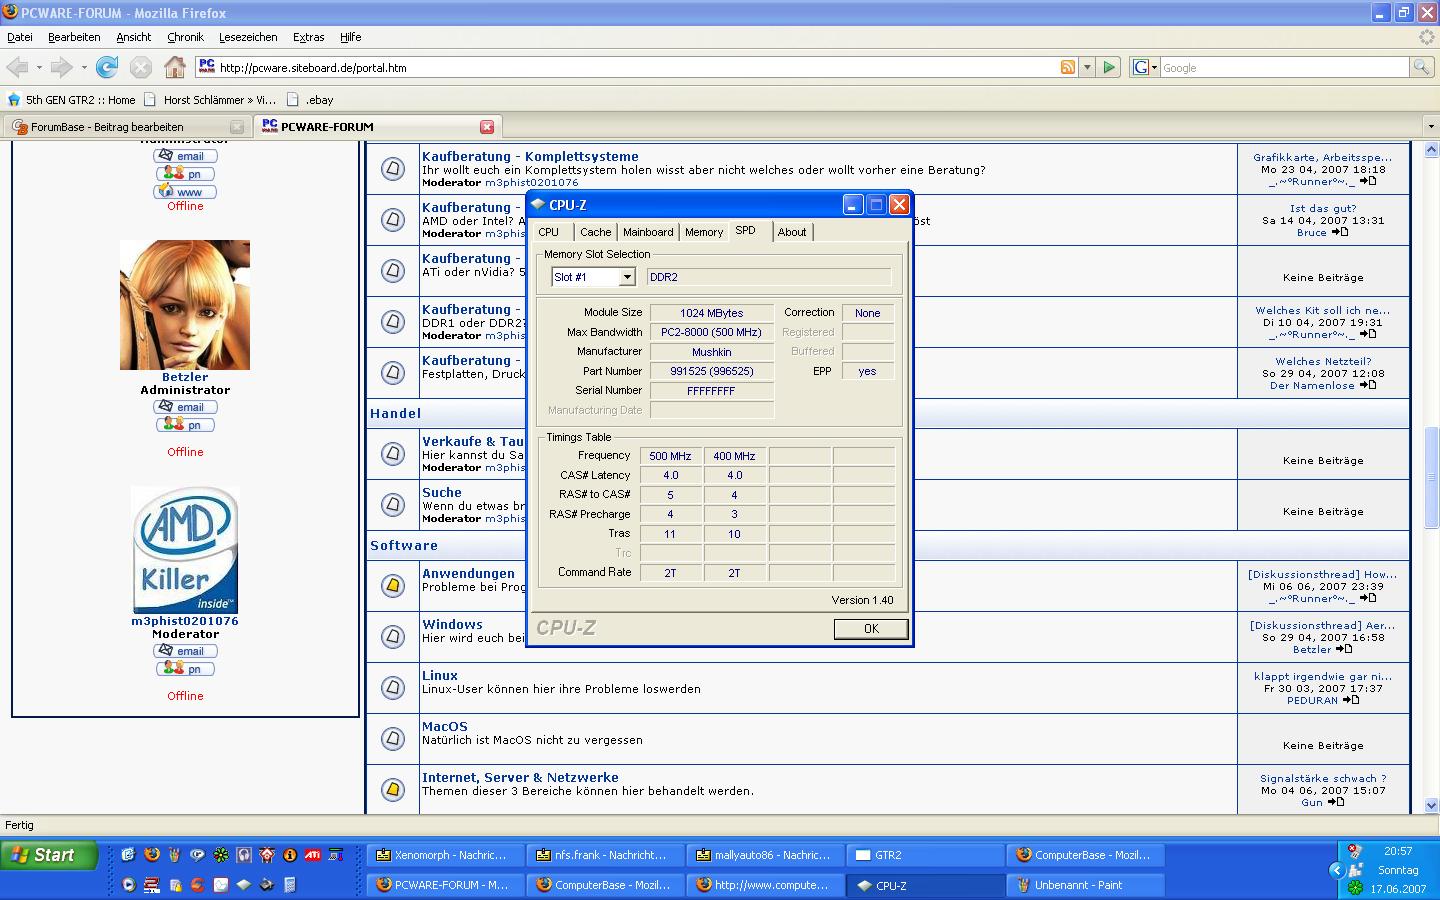
Task: Open the address bar URL history dropdown
Action: pos(1087,68)
